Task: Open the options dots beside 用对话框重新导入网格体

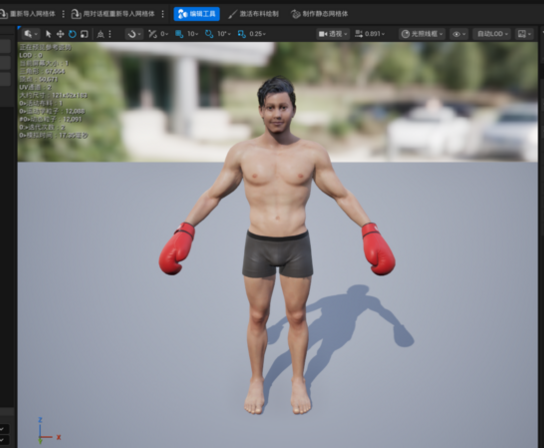Action: coord(163,14)
